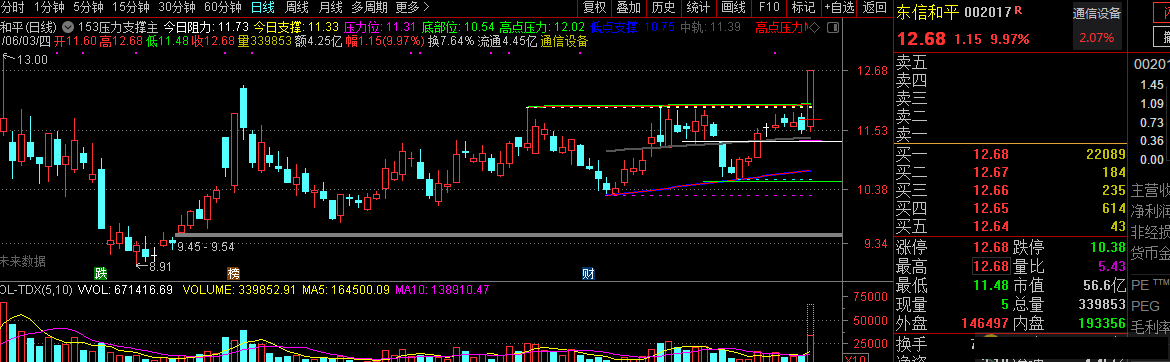Click the 通信设备 2.07% sector box
The width and height of the screenshot is (1170, 362).
tap(1097, 25)
